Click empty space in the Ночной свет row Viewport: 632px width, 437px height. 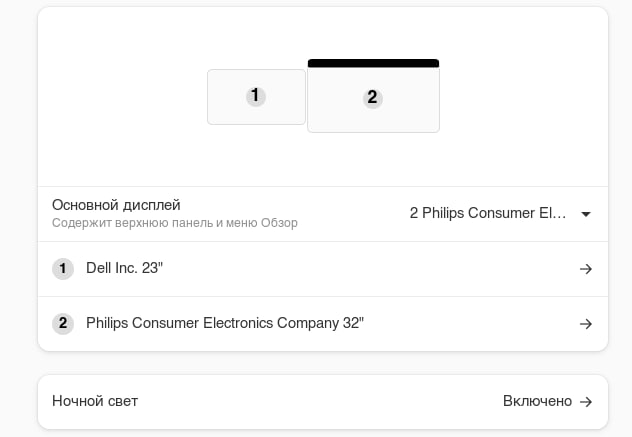(x=320, y=401)
